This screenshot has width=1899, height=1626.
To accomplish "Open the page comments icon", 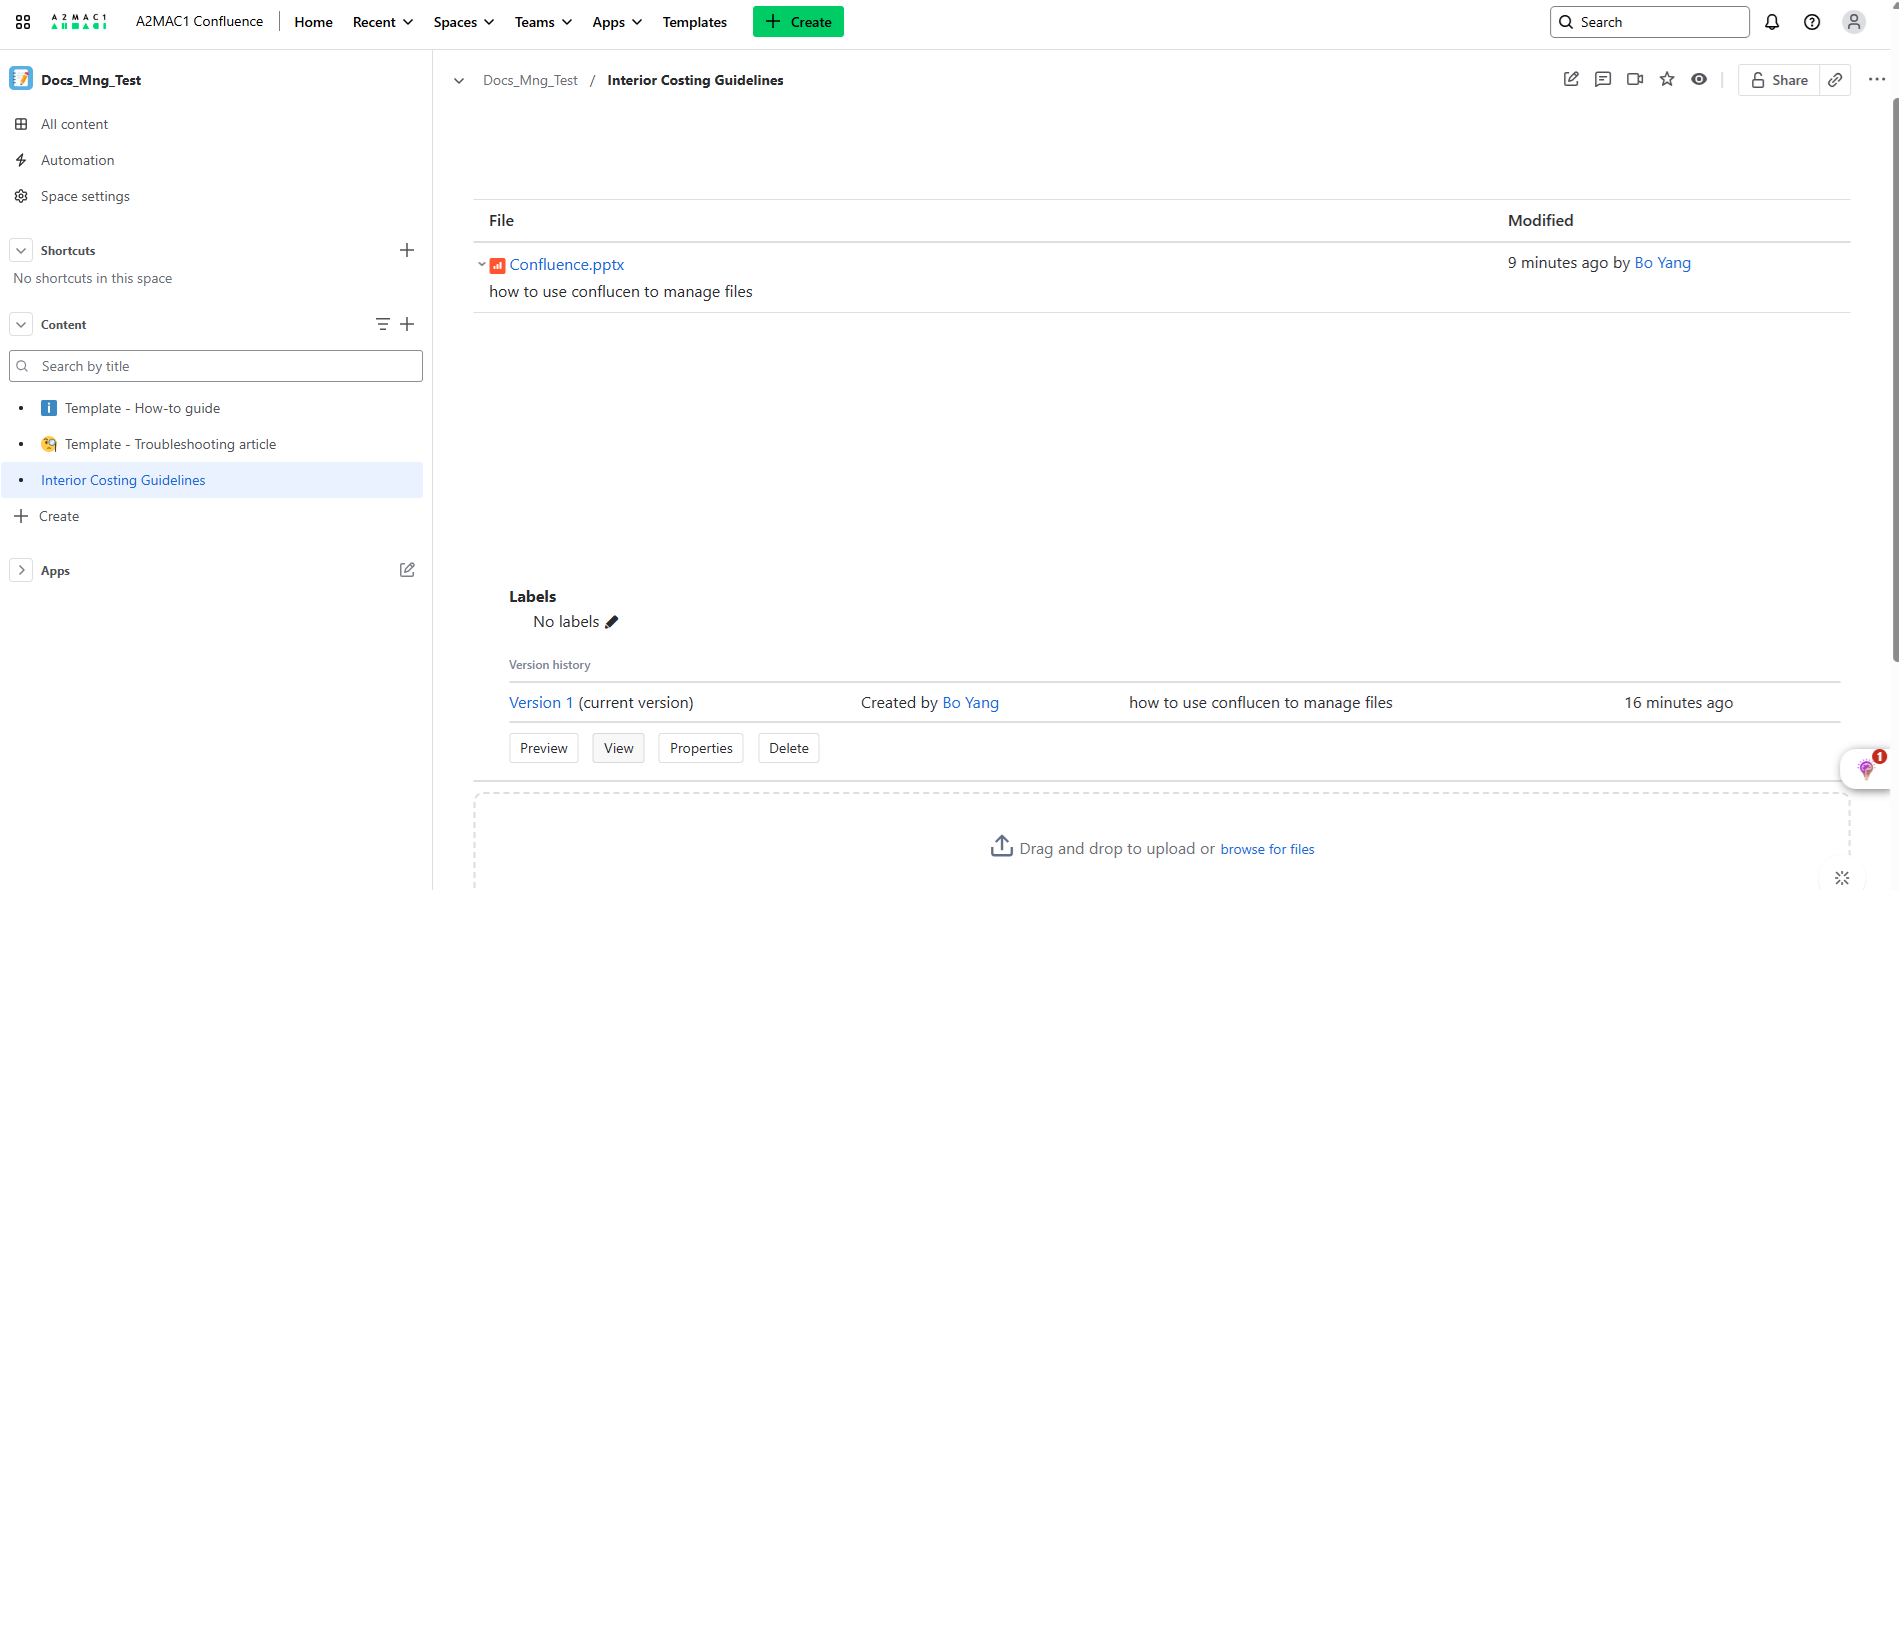I will coord(1603,79).
